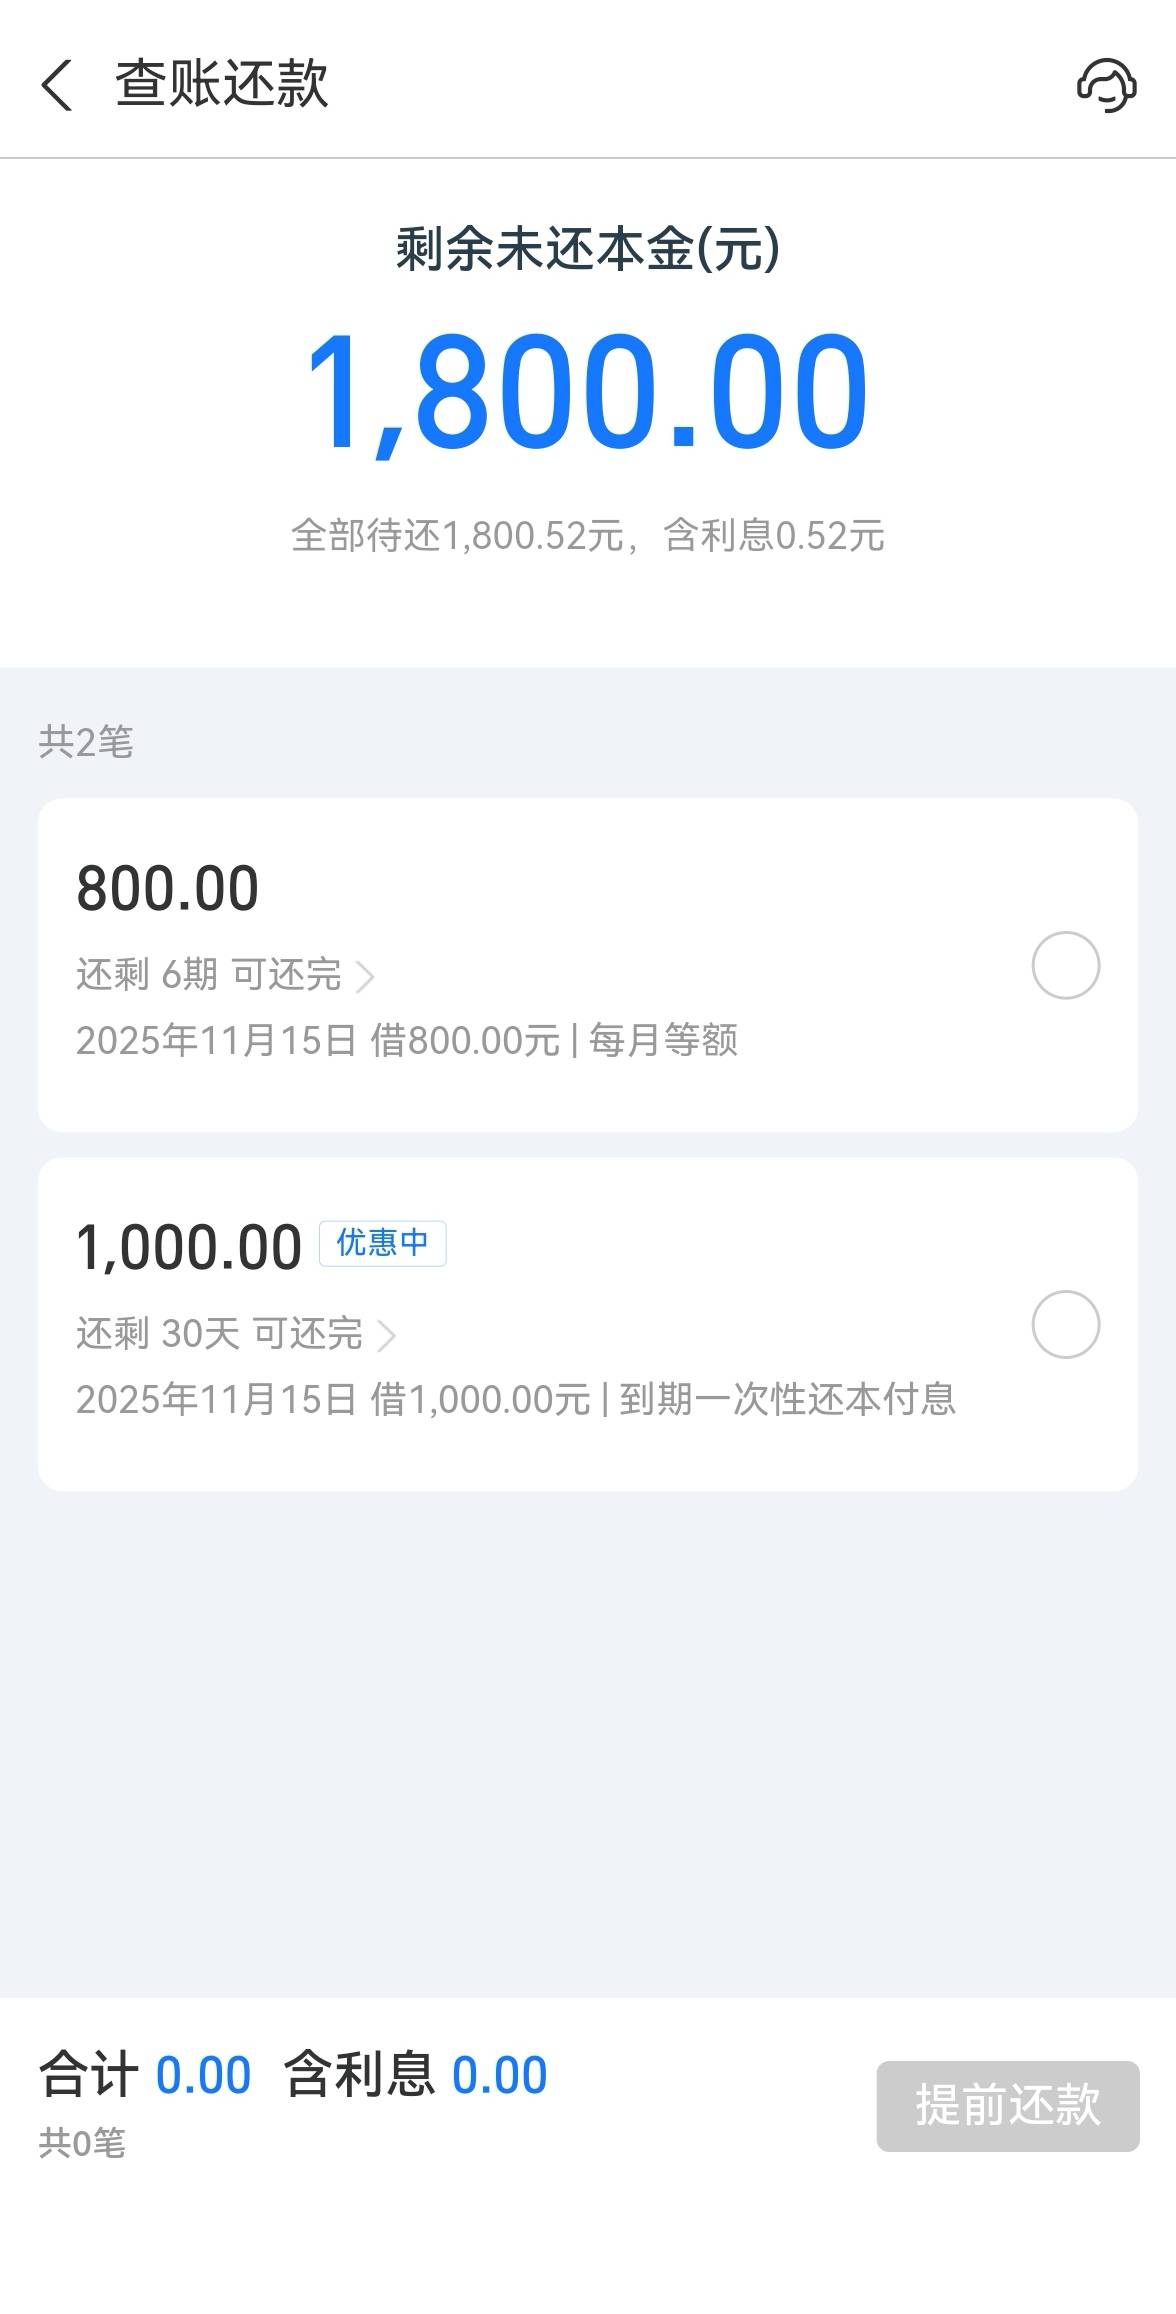Screen dimensions: 1176x2314
Task: Select the 1,000.00 loan radio button
Action: point(1065,1324)
